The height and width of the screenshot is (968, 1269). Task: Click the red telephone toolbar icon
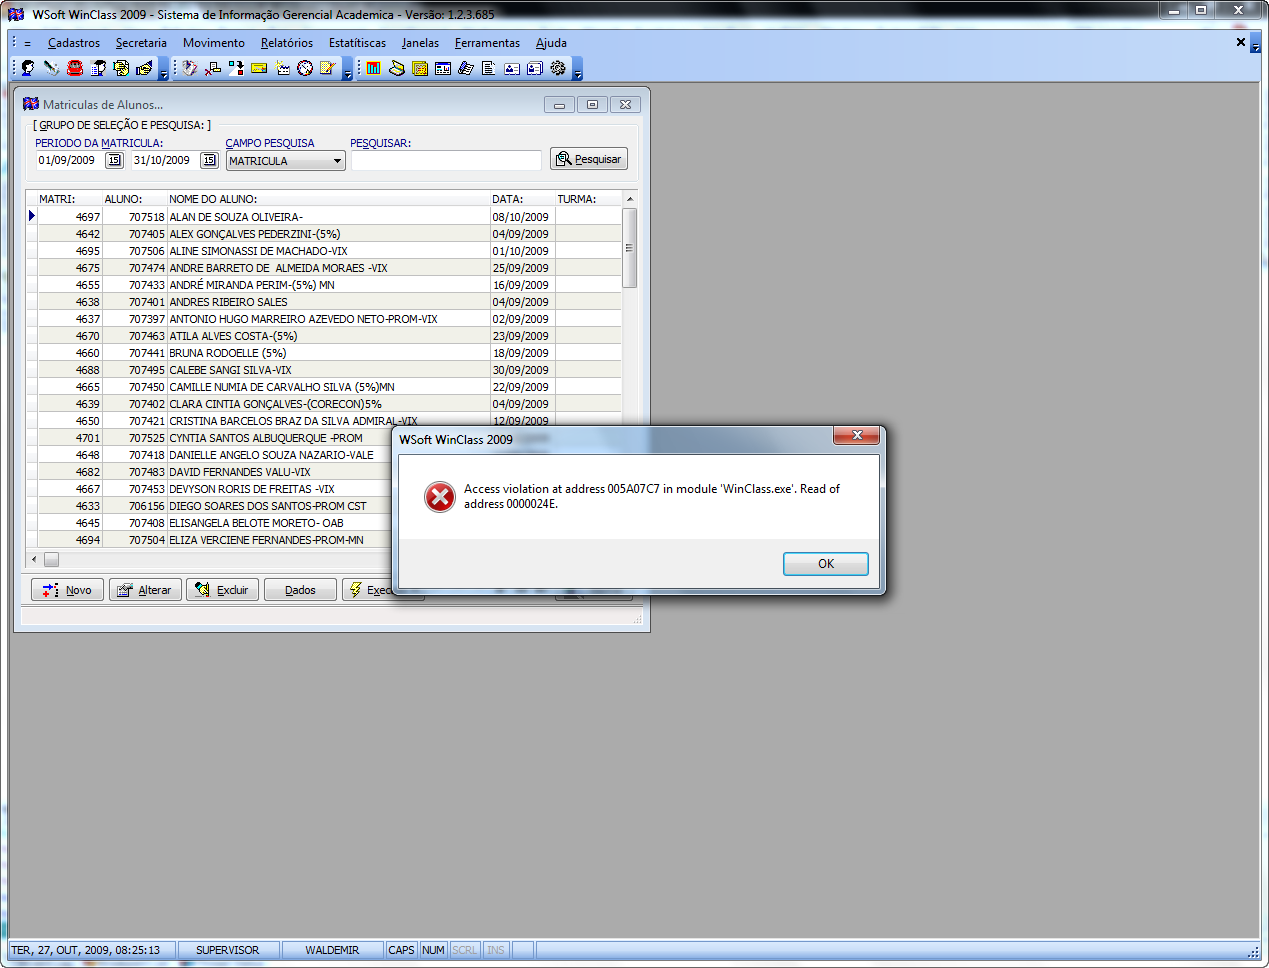point(75,68)
